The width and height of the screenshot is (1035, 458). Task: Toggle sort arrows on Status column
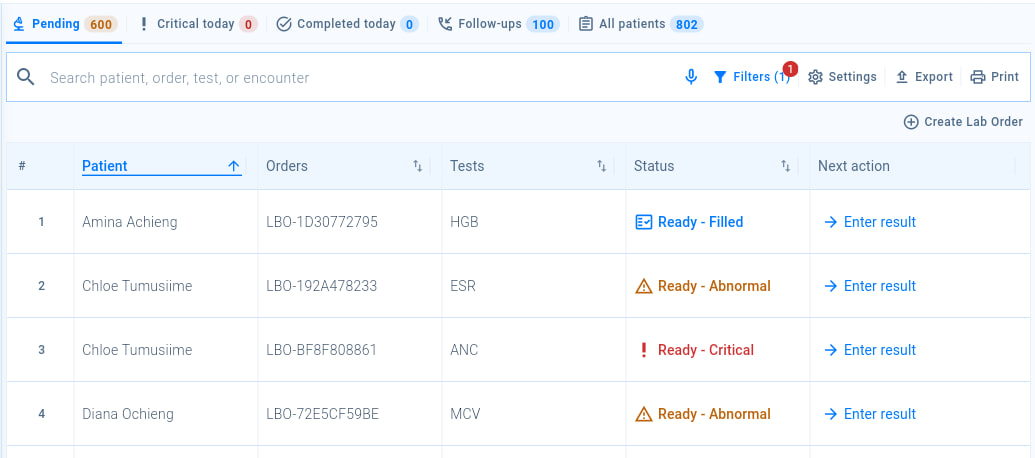[785, 166]
